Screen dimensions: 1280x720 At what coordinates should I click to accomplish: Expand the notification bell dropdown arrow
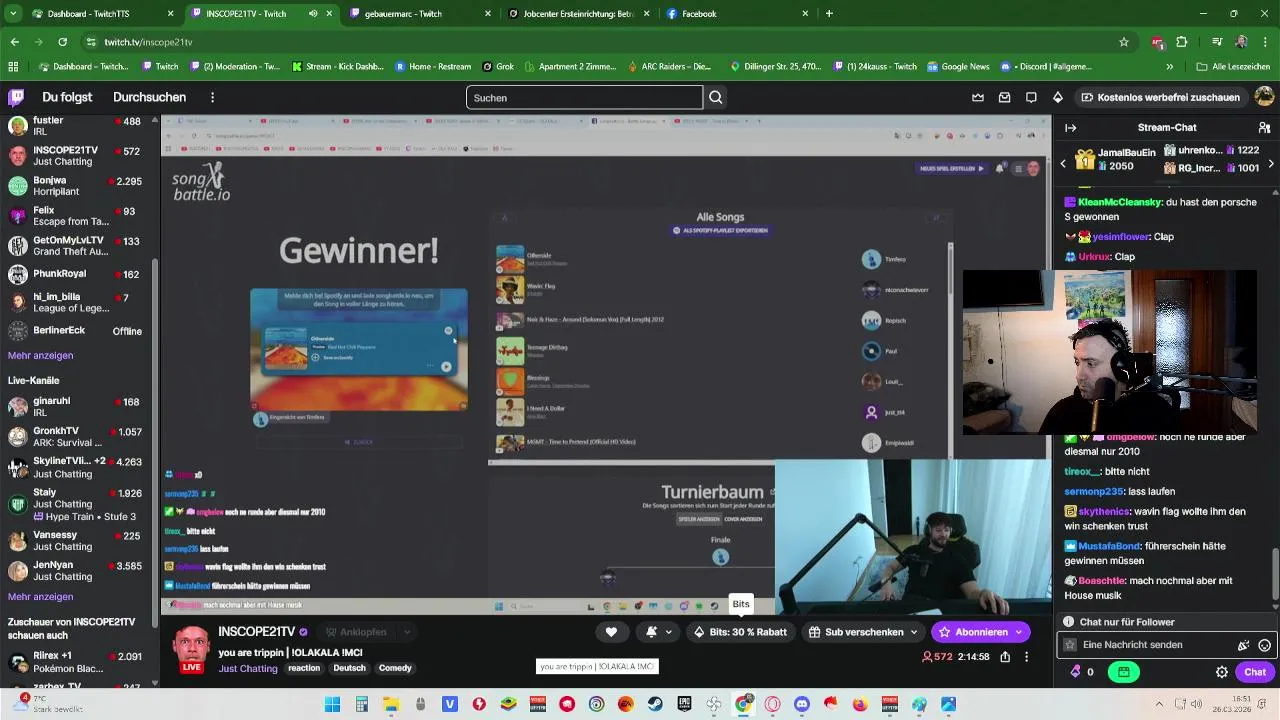pos(669,632)
